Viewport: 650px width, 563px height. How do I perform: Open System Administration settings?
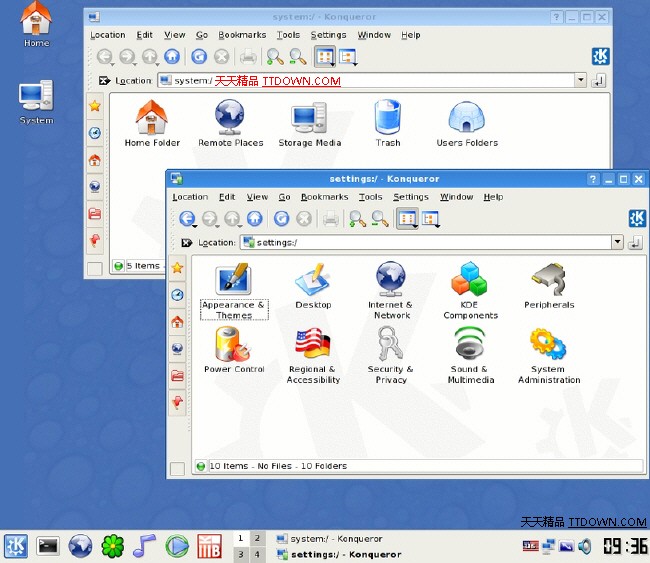point(549,355)
